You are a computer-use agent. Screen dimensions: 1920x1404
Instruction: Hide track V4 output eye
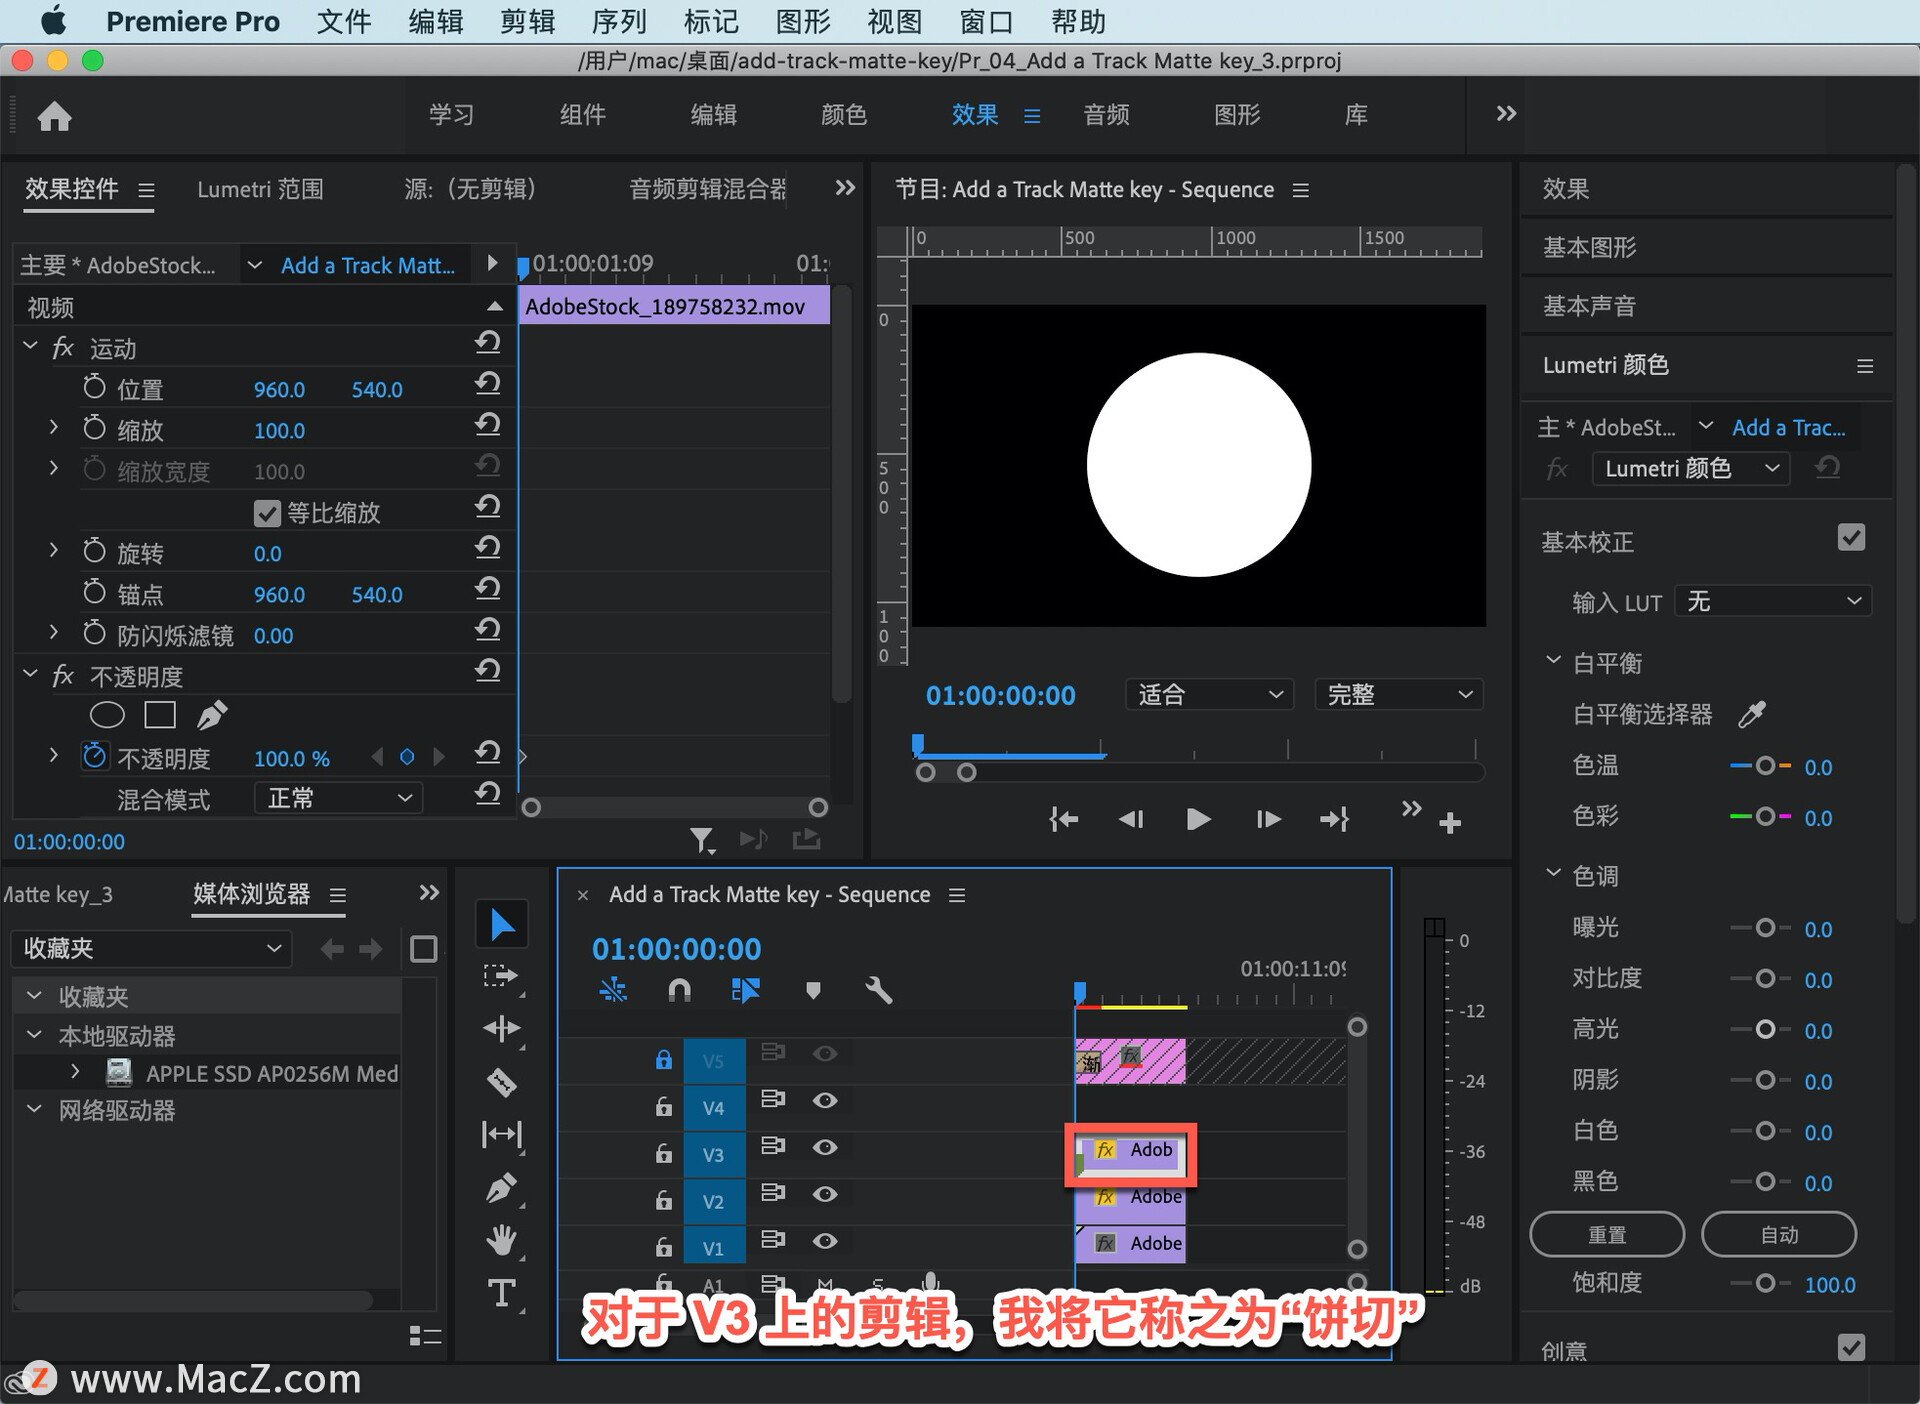[x=825, y=1100]
